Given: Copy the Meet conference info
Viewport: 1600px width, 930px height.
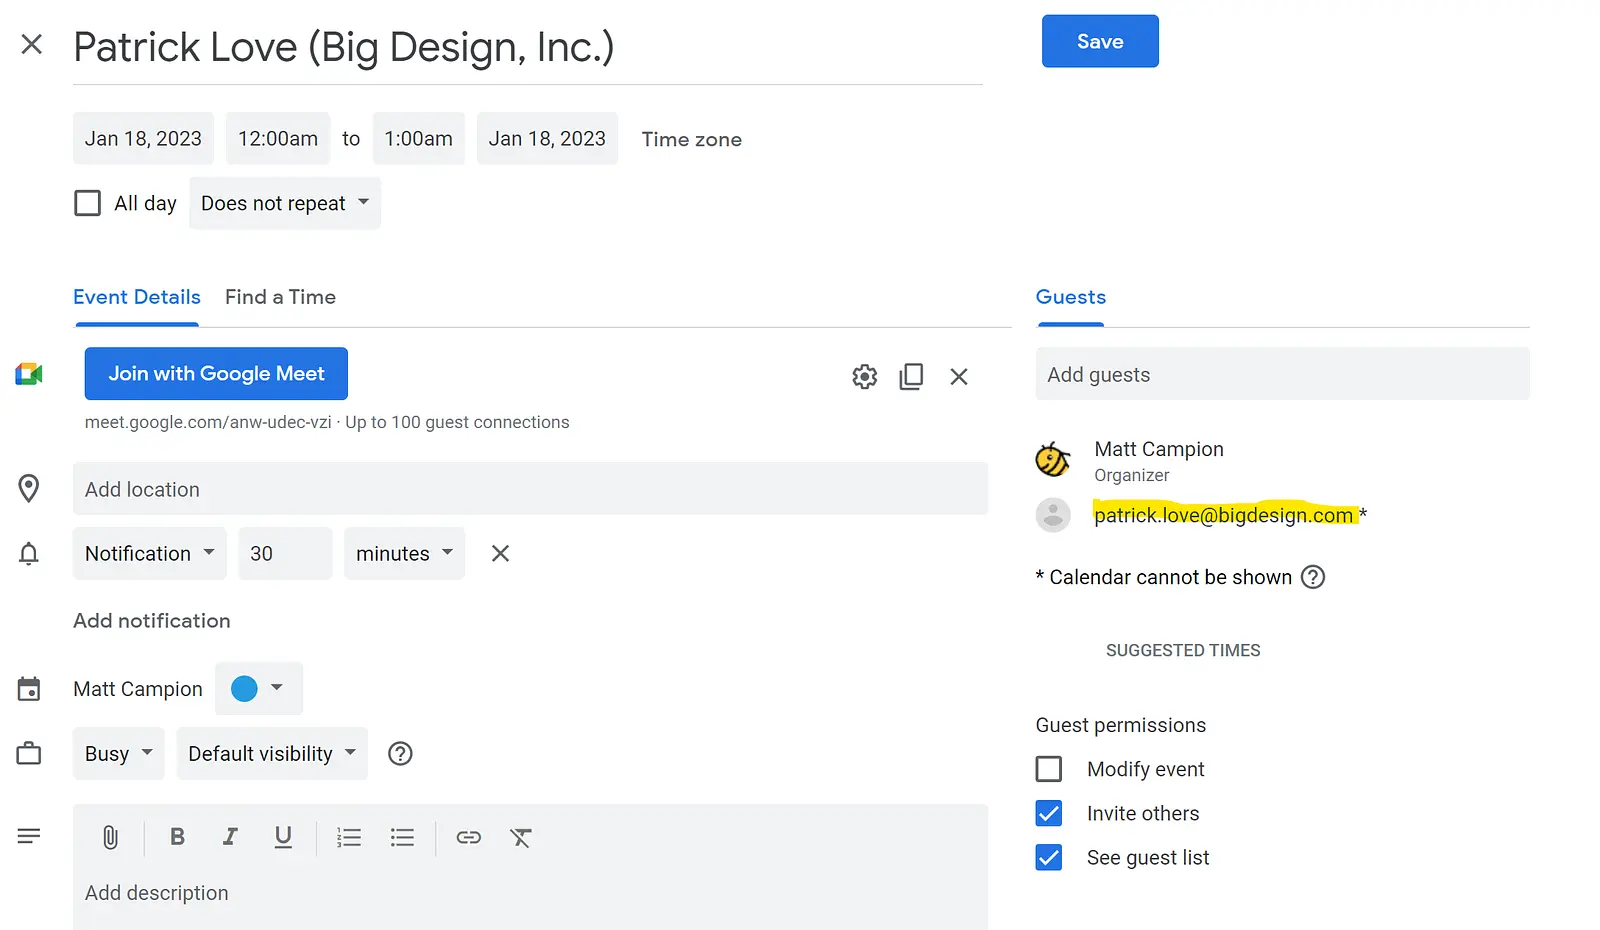Looking at the screenshot, I should [x=911, y=376].
